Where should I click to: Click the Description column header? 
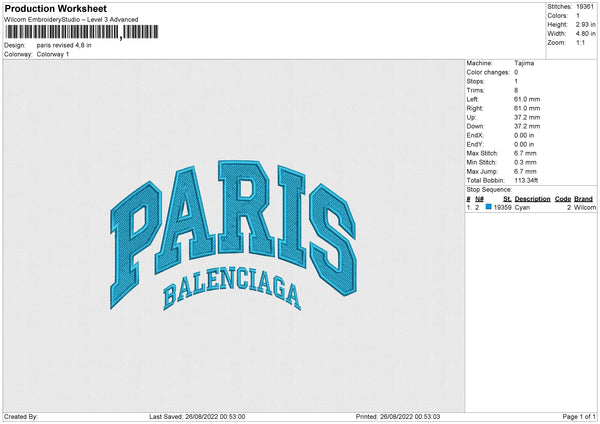point(532,199)
